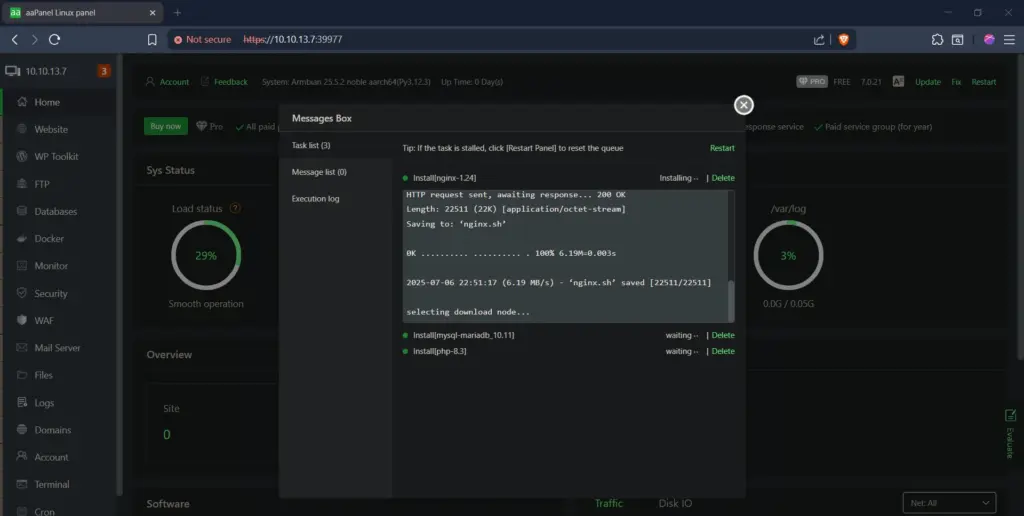The image size is (1024, 516).
Task: Open the Net: All dropdown
Action: [x=949, y=503]
